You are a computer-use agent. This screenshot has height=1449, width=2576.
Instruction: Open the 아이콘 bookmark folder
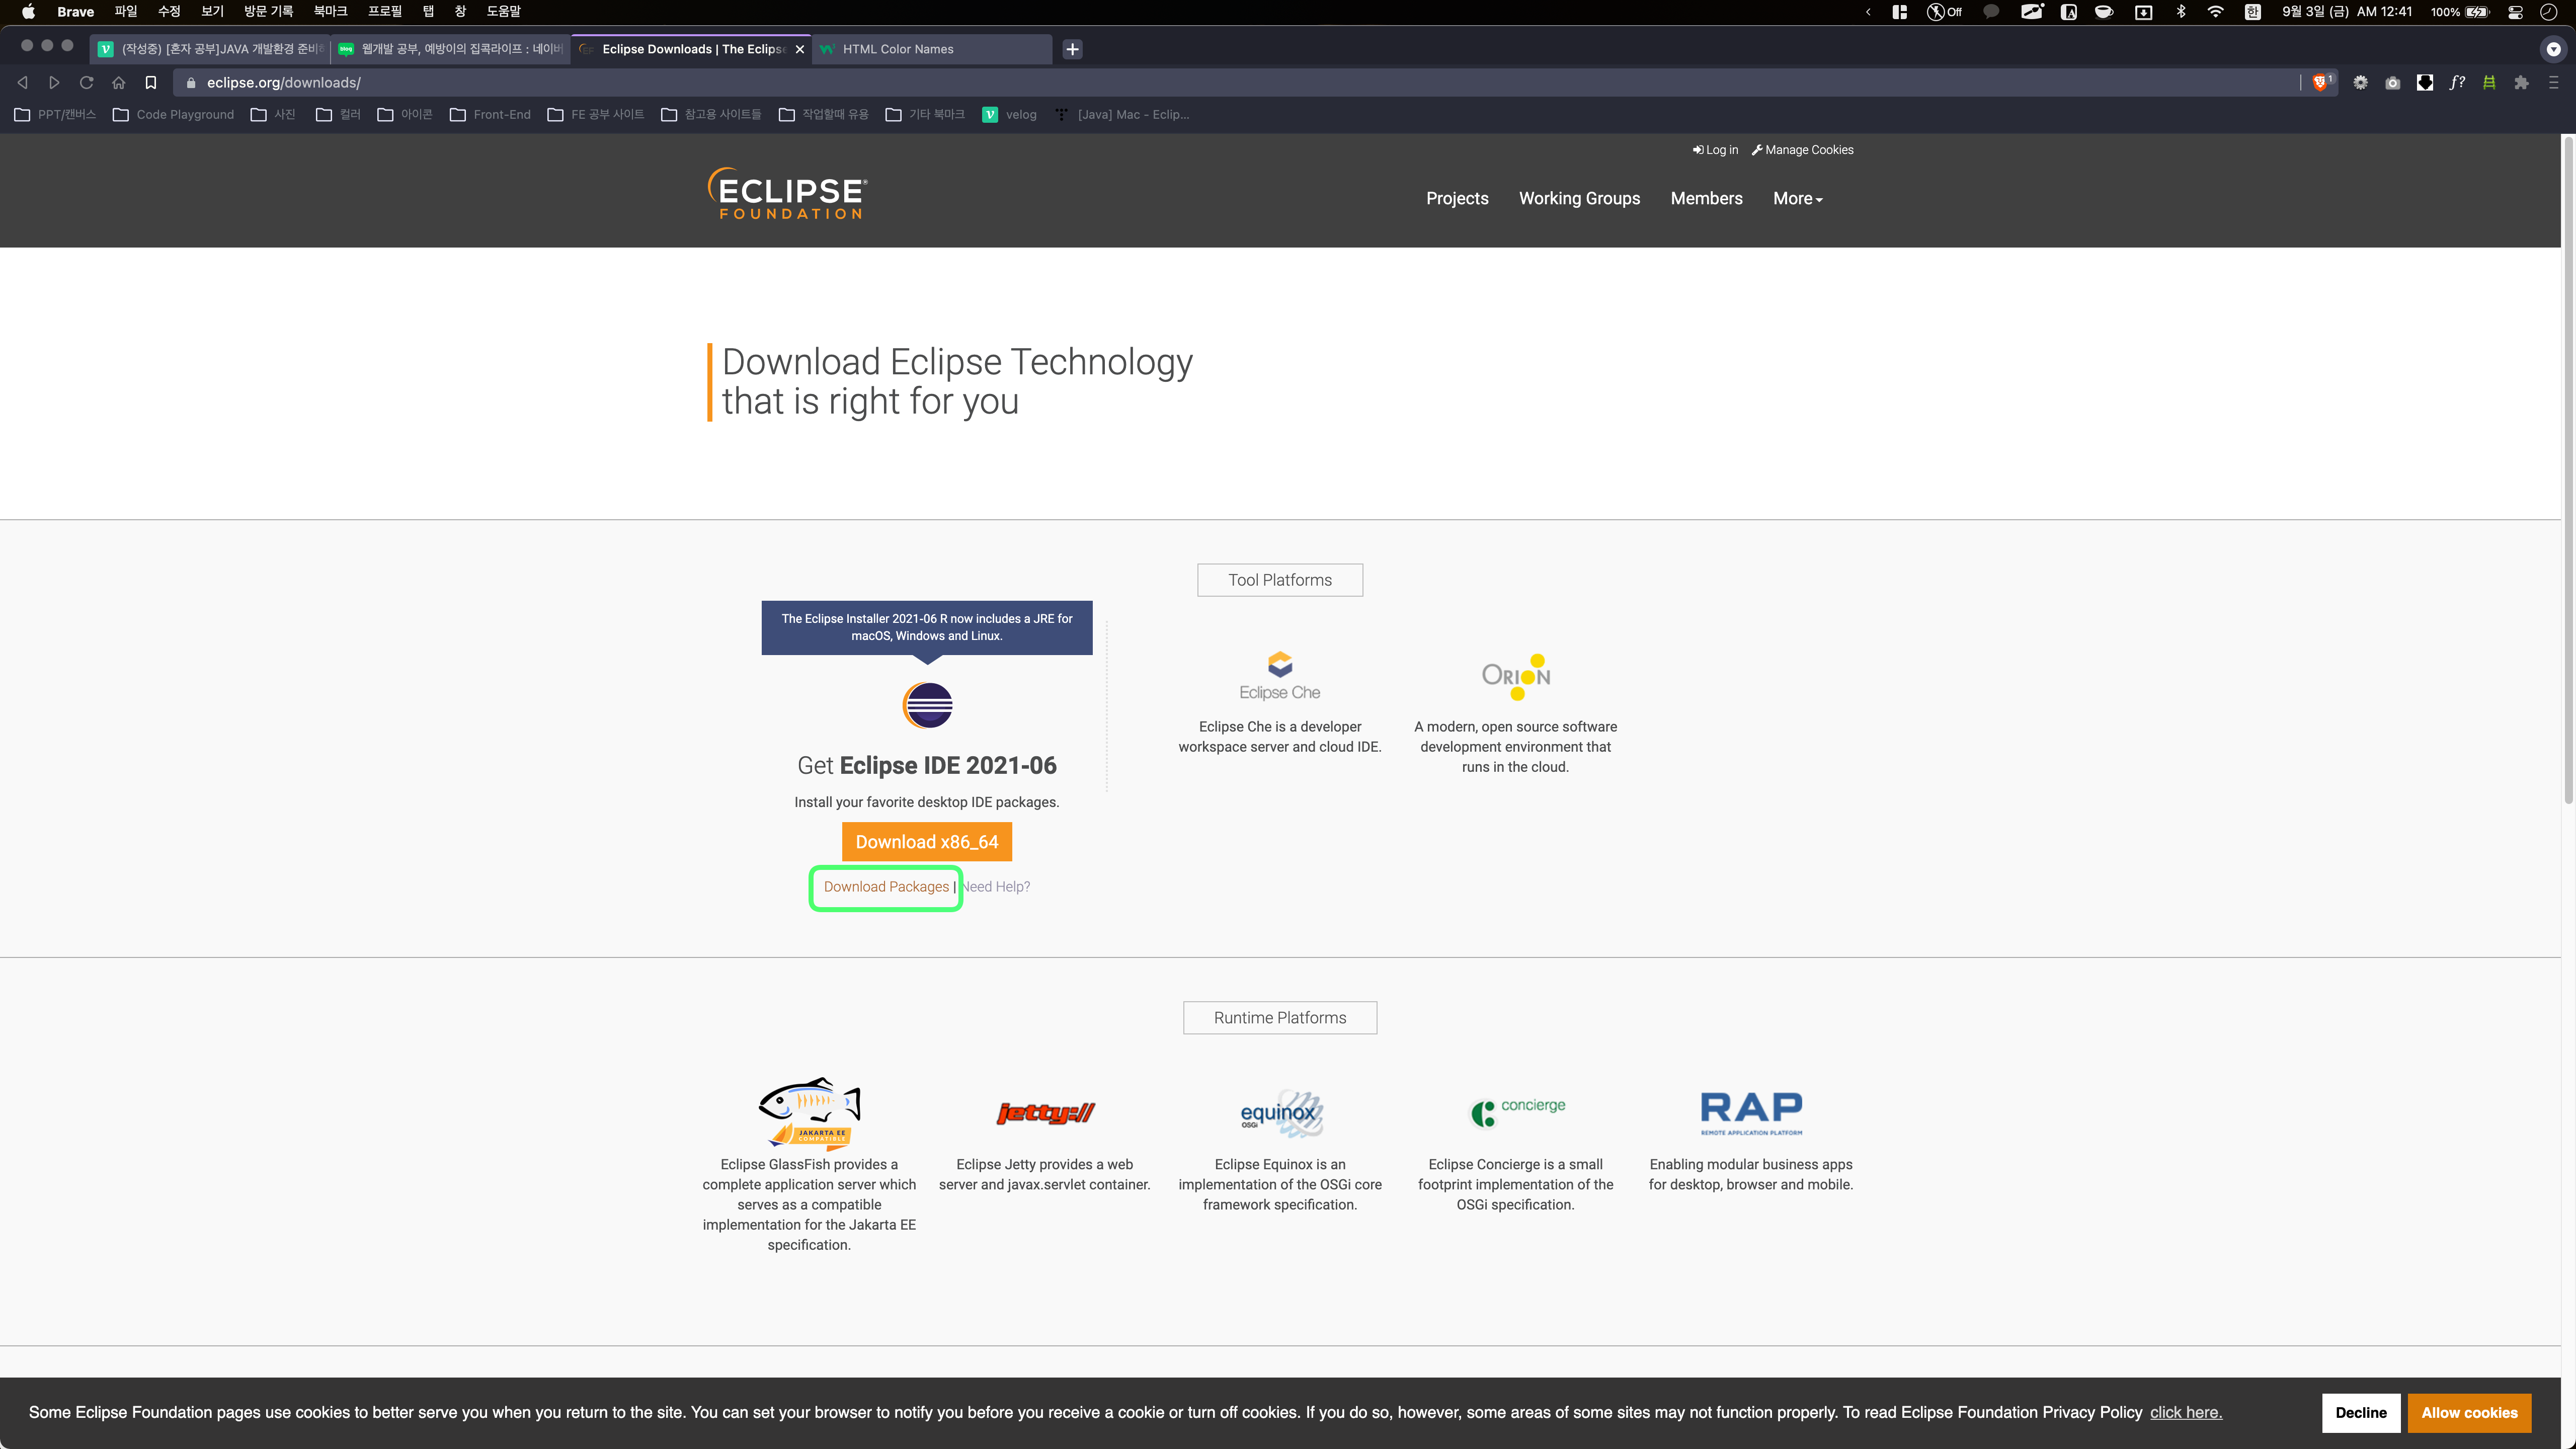coord(405,115)
